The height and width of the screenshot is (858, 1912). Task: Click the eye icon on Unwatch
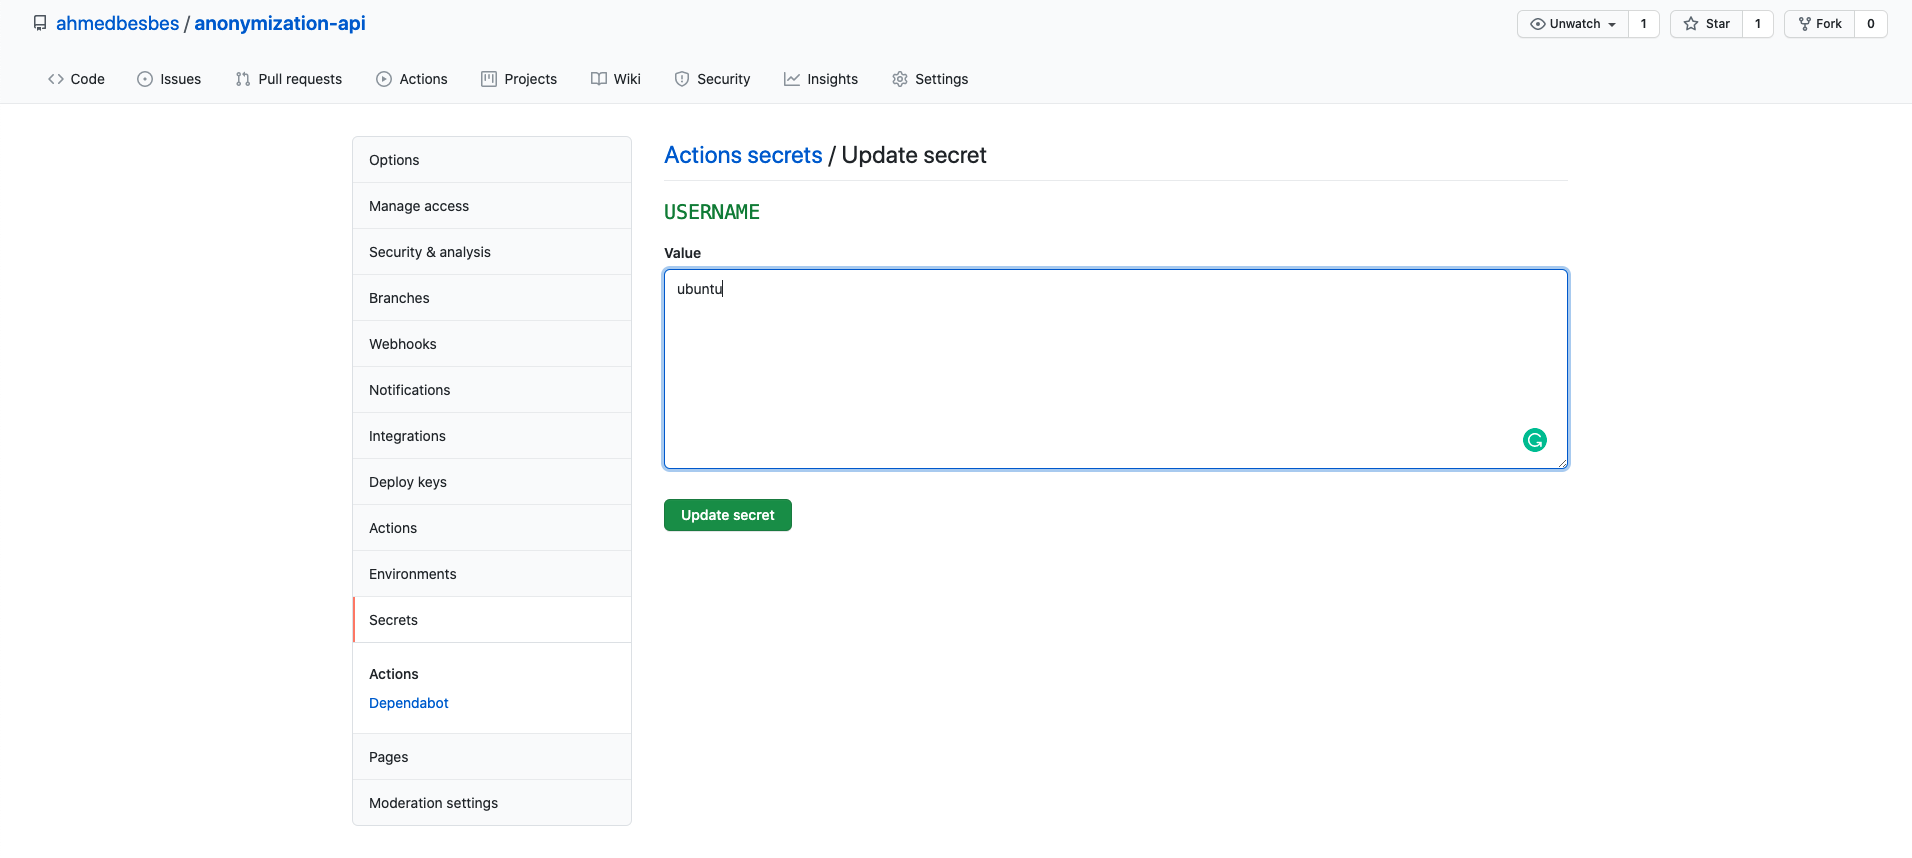(x=1538, y=24)
